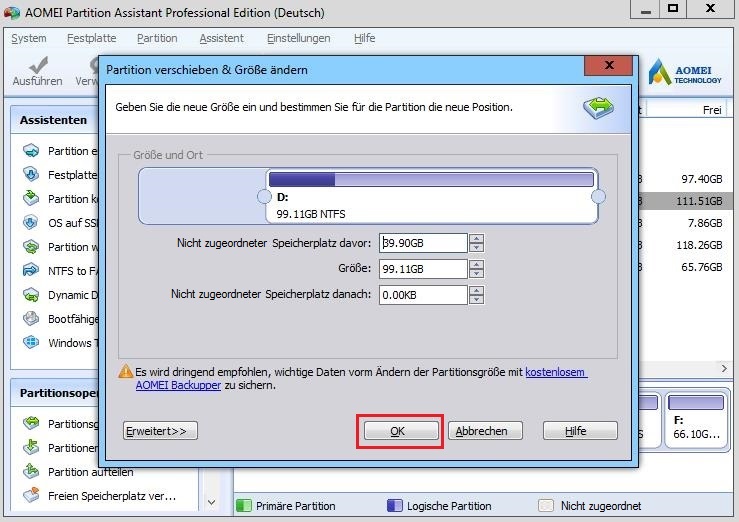739x522 pixels.
Task: Click the Primäre Partition legend swatch
Action: tap(244, 506)
